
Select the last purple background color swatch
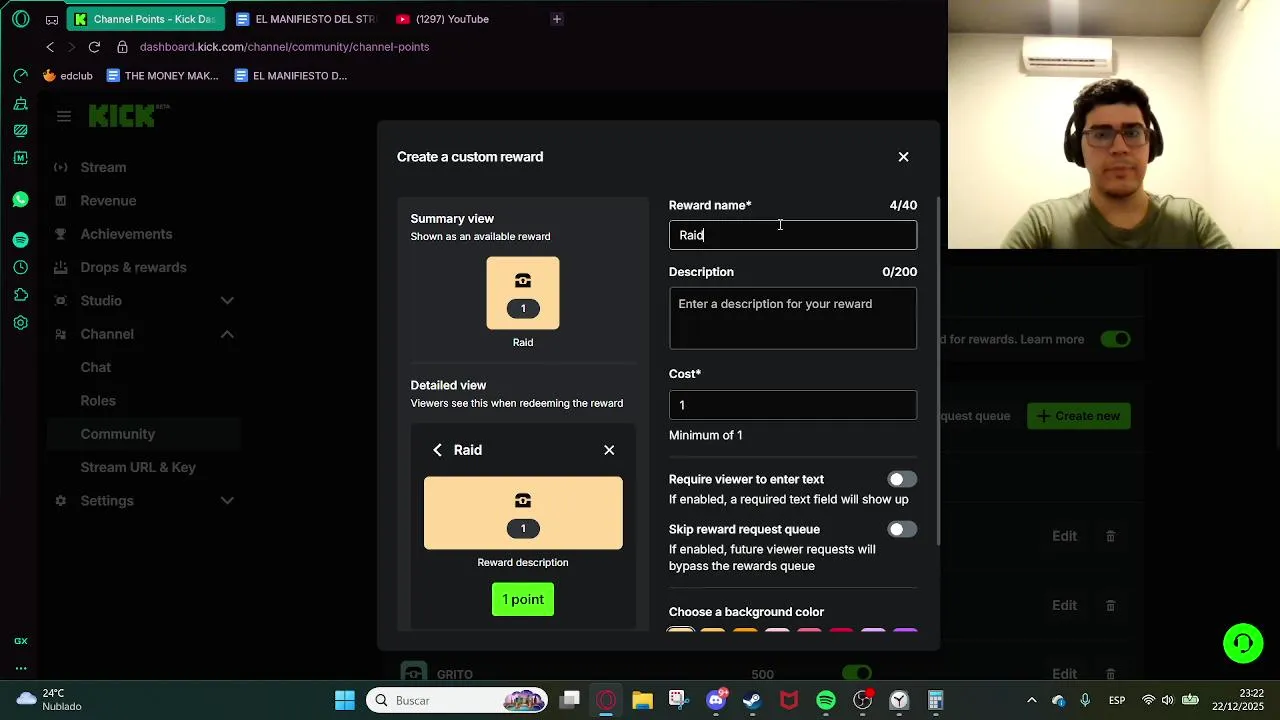[x=905, y=632]
